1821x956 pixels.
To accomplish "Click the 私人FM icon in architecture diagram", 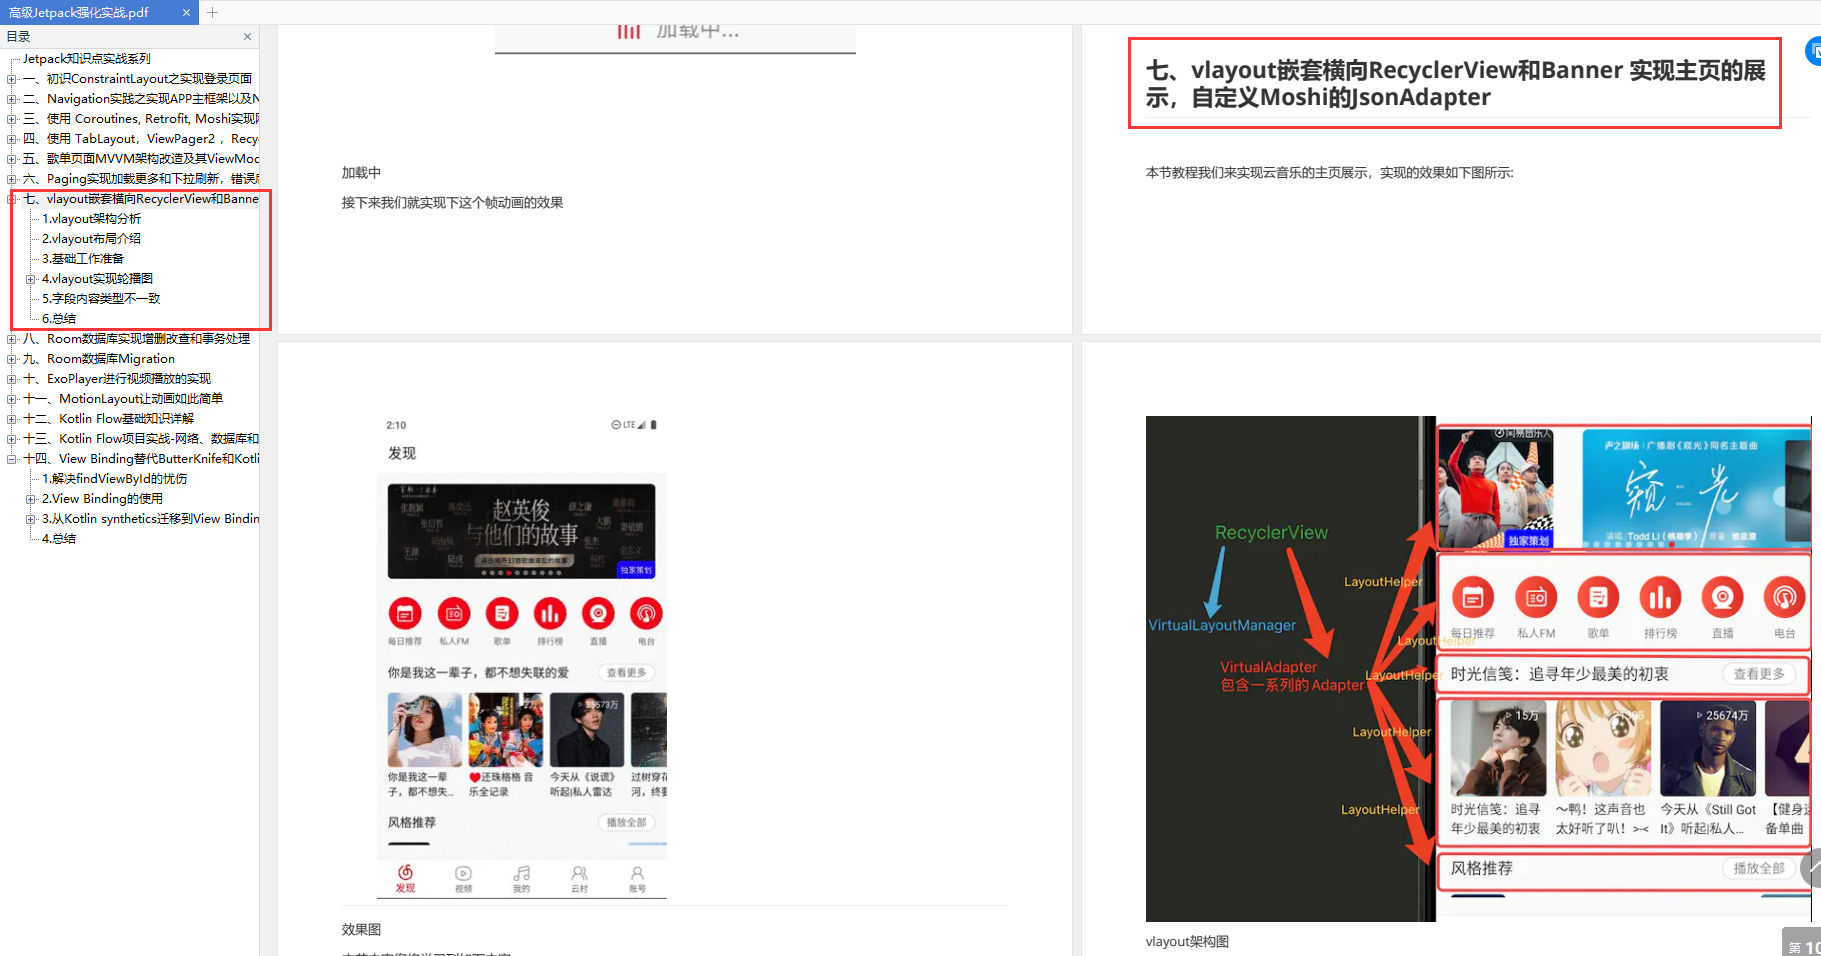I will 1536,598.
